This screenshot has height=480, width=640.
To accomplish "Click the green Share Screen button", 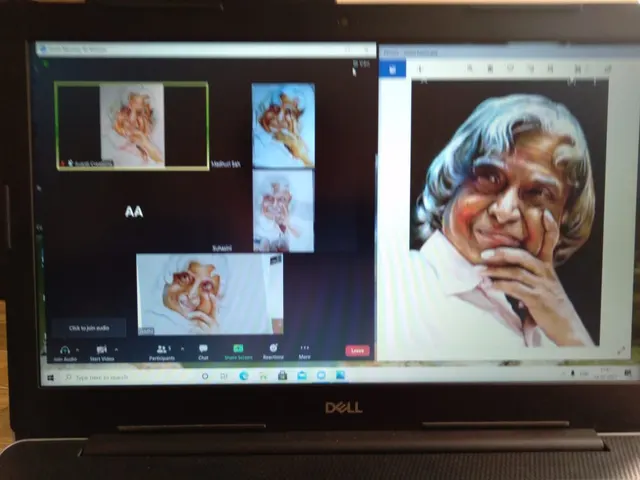I will pyautogui.click(x=238, y=352).
